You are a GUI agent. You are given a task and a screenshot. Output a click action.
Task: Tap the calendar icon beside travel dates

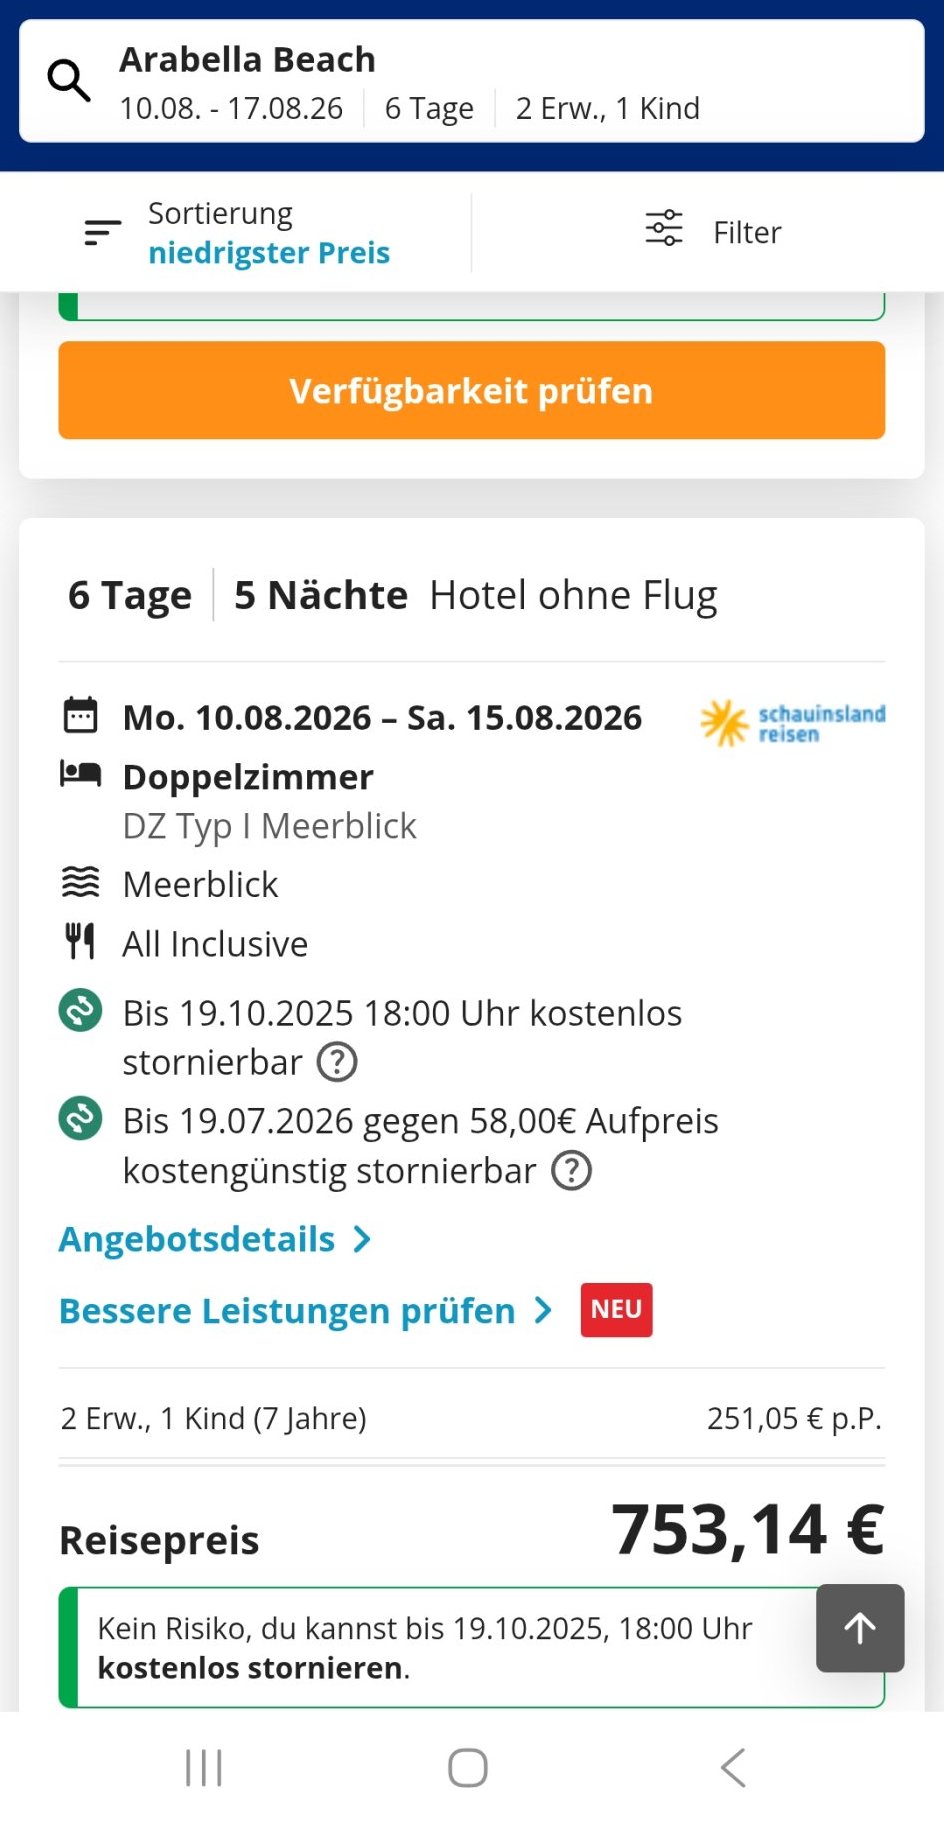click(80, 716)
